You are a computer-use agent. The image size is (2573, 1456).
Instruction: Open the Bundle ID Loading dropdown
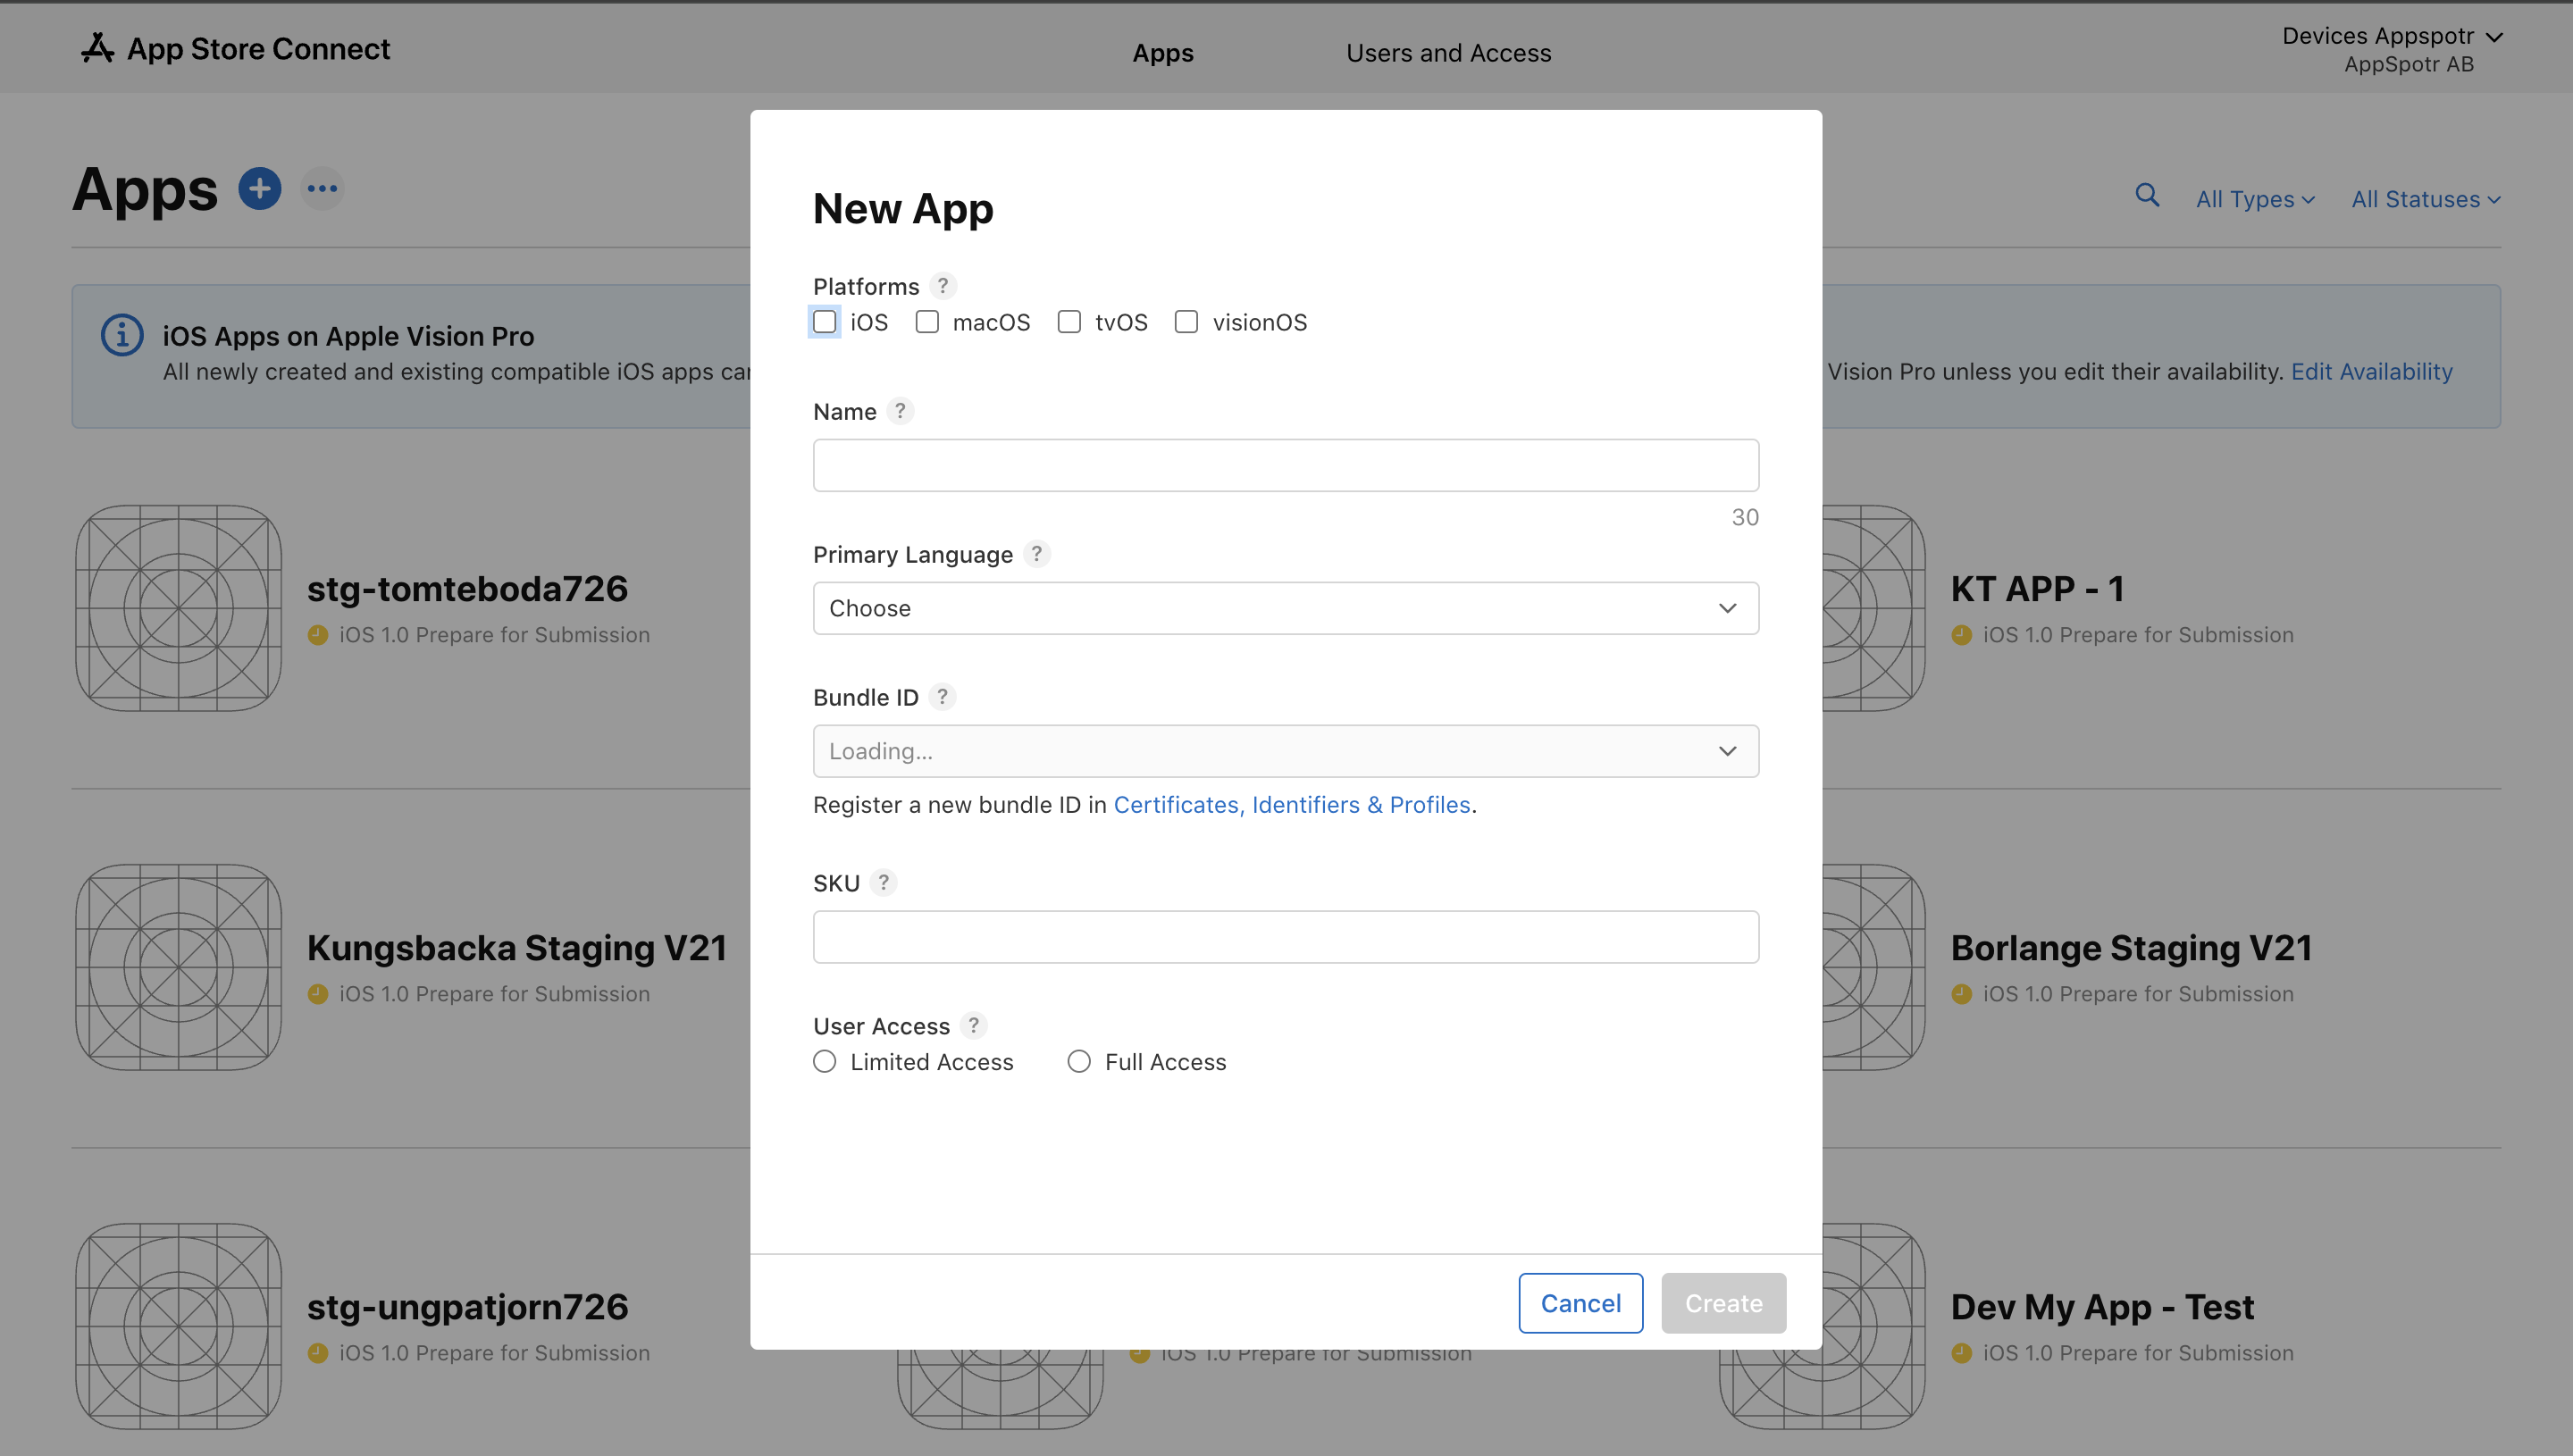pyautogui.click(x=1286, y=751)
